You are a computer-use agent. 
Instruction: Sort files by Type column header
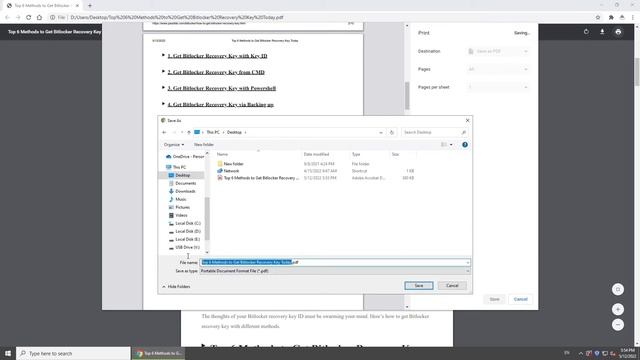click(356, 154)
